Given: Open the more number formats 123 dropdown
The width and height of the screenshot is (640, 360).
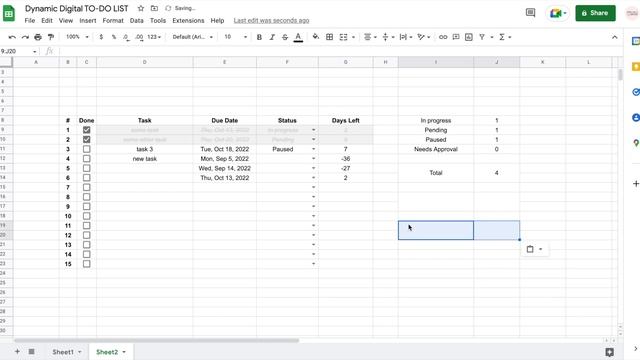Looking at the screenshot, I should point(154,37).
